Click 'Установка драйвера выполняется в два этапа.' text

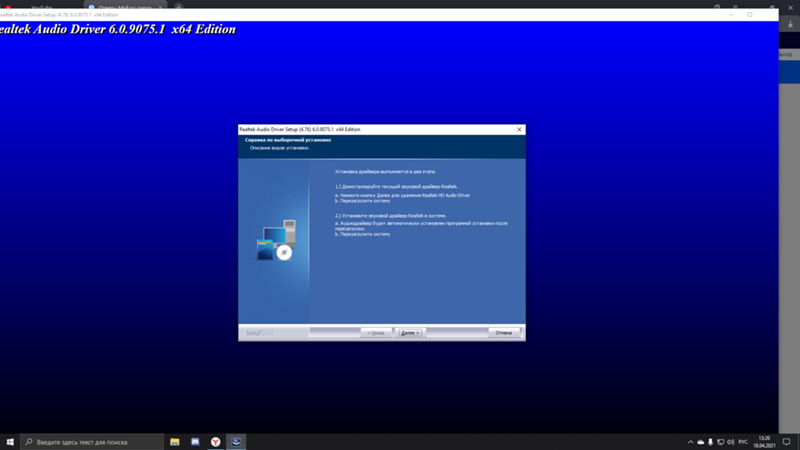(x=385, y=172)
